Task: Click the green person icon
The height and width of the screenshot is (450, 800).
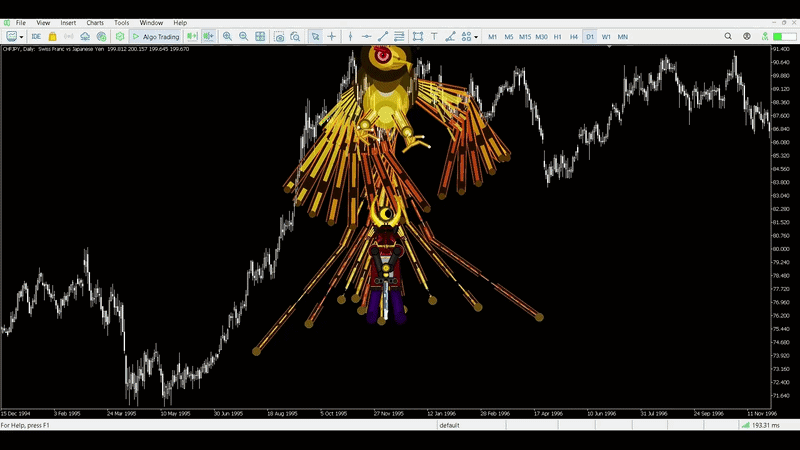Action: pos(765,37)
